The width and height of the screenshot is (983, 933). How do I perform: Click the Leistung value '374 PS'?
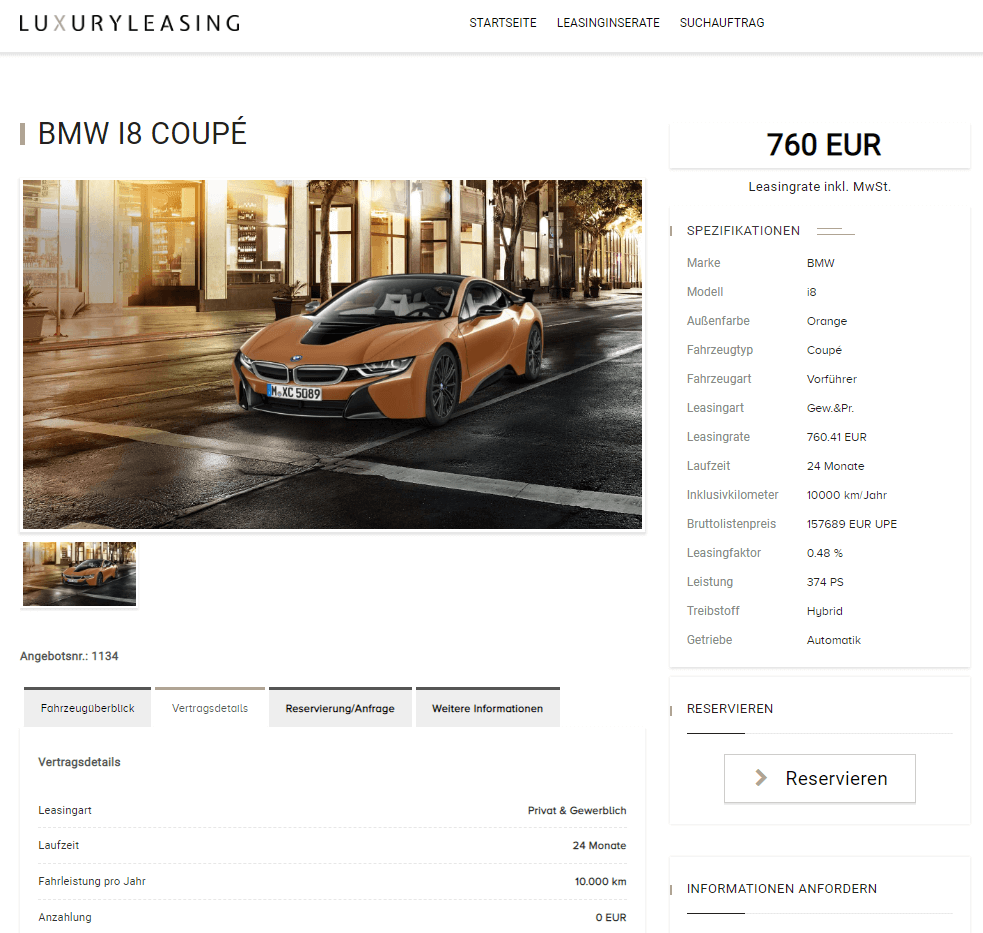825,582
